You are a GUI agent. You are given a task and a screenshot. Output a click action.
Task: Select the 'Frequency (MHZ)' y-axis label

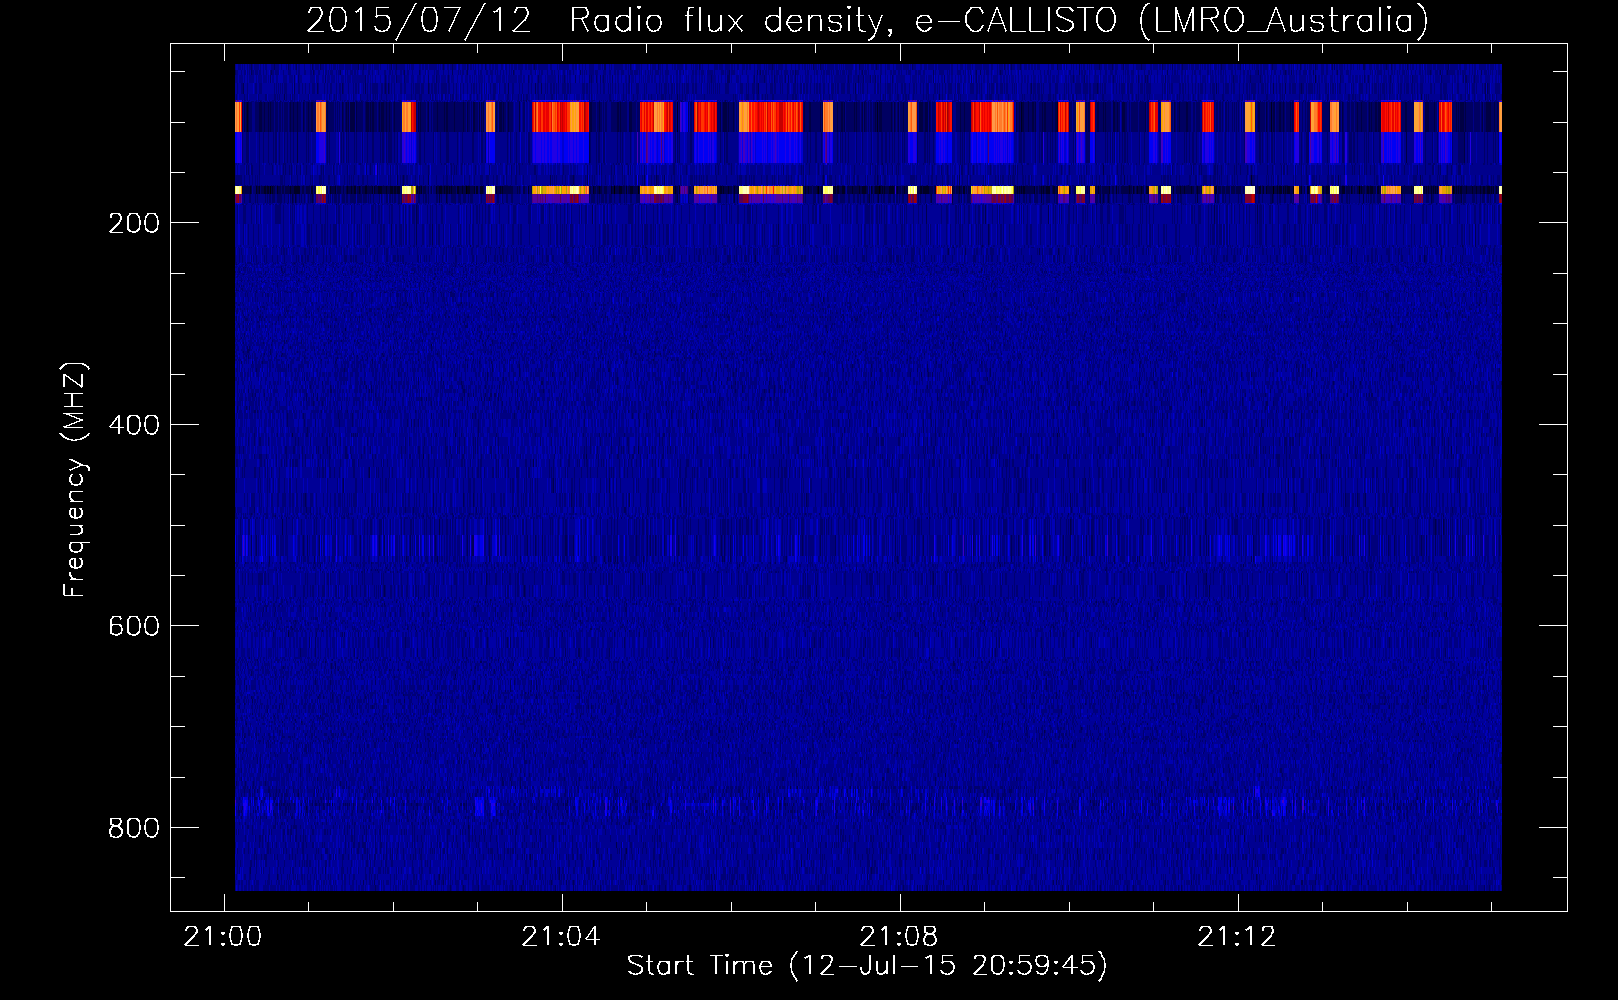pos(75,479)
